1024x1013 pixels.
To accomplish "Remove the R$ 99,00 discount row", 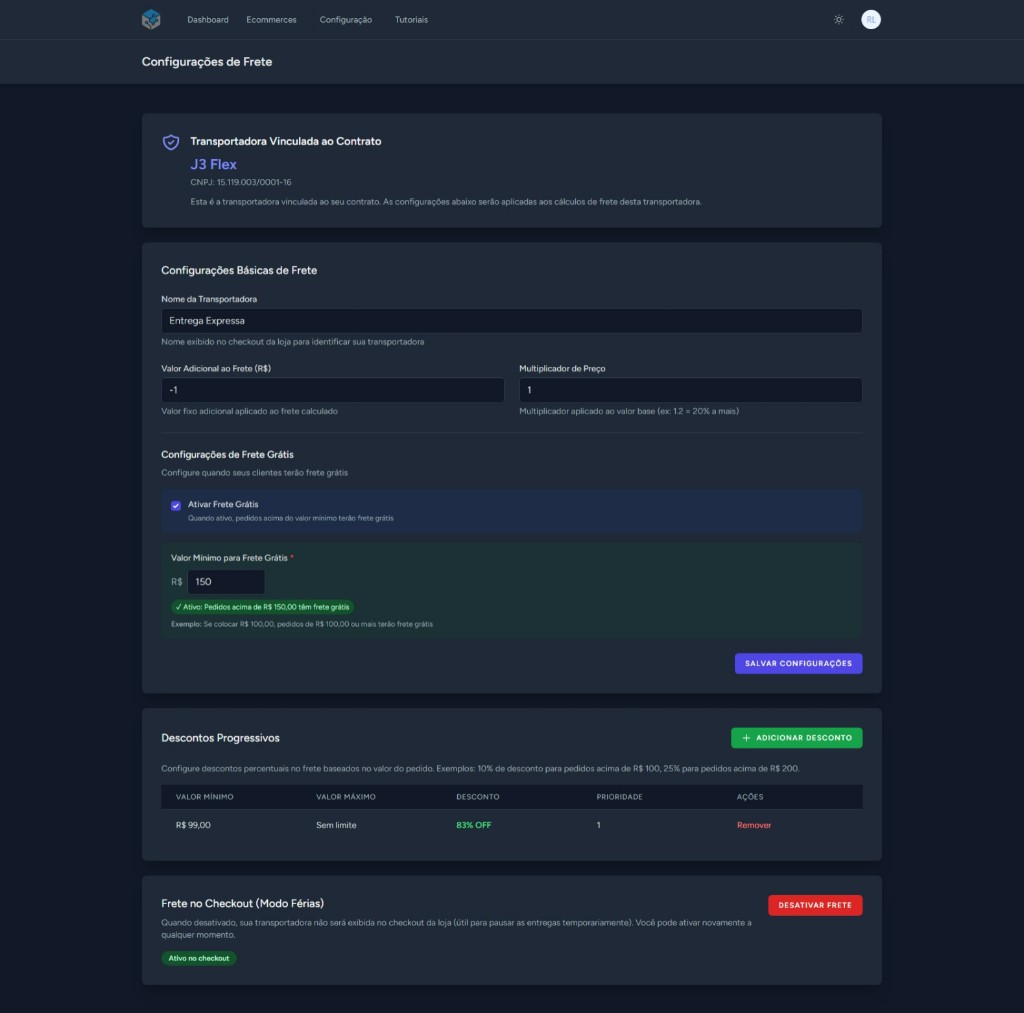I will point(754,825).
